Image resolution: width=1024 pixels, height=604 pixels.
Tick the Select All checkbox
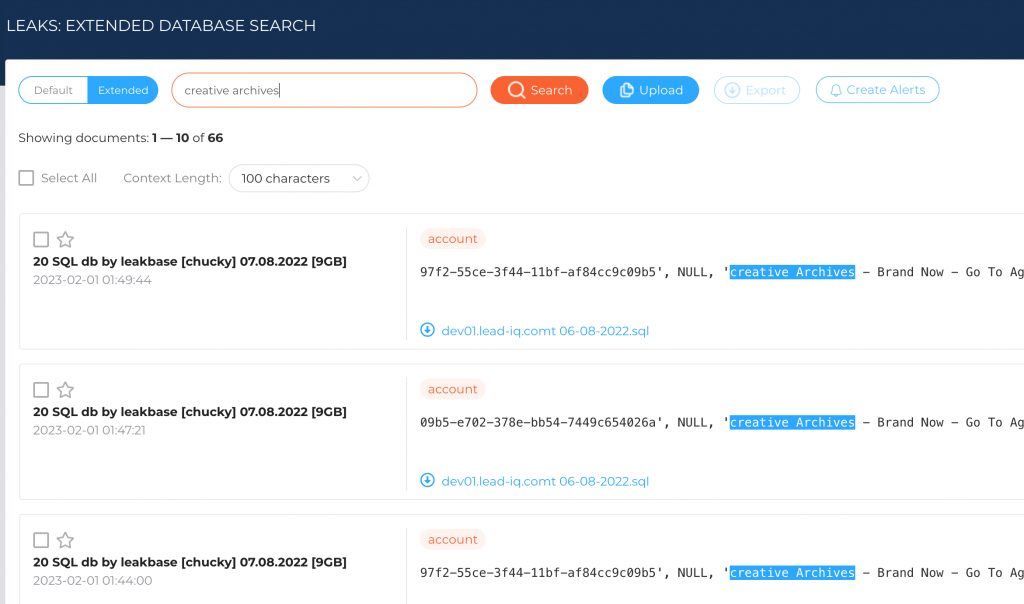point(26,178)
